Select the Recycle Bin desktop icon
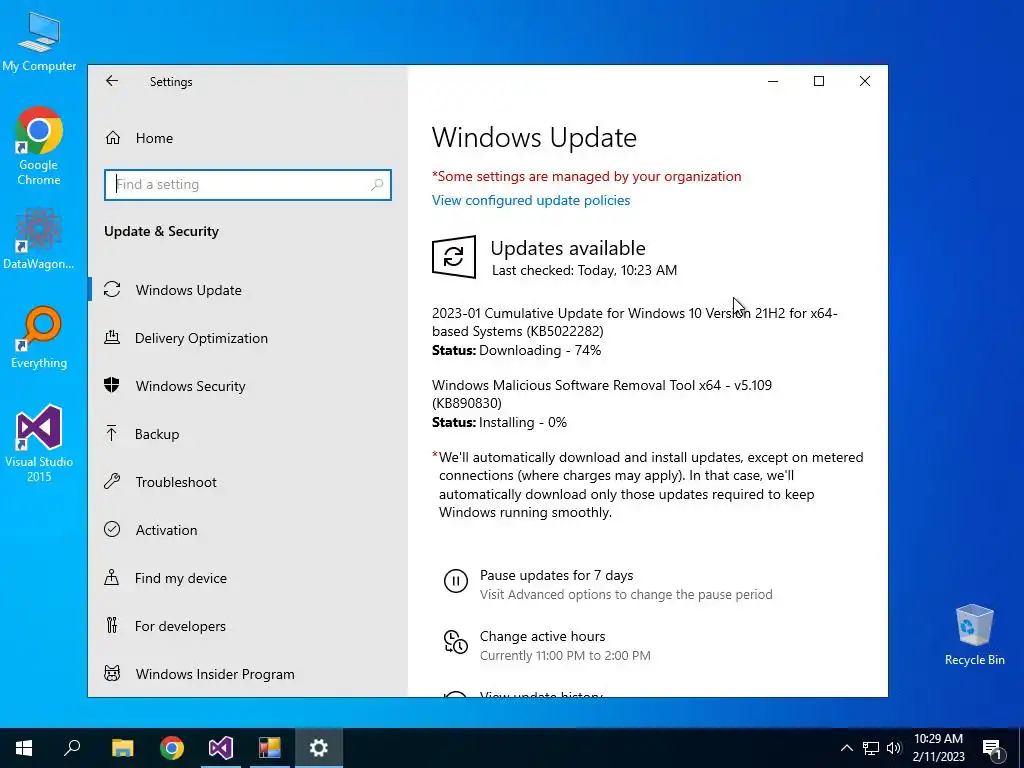Image resolution: width=1024 pixels, height=768 pixels. [974, 635]
